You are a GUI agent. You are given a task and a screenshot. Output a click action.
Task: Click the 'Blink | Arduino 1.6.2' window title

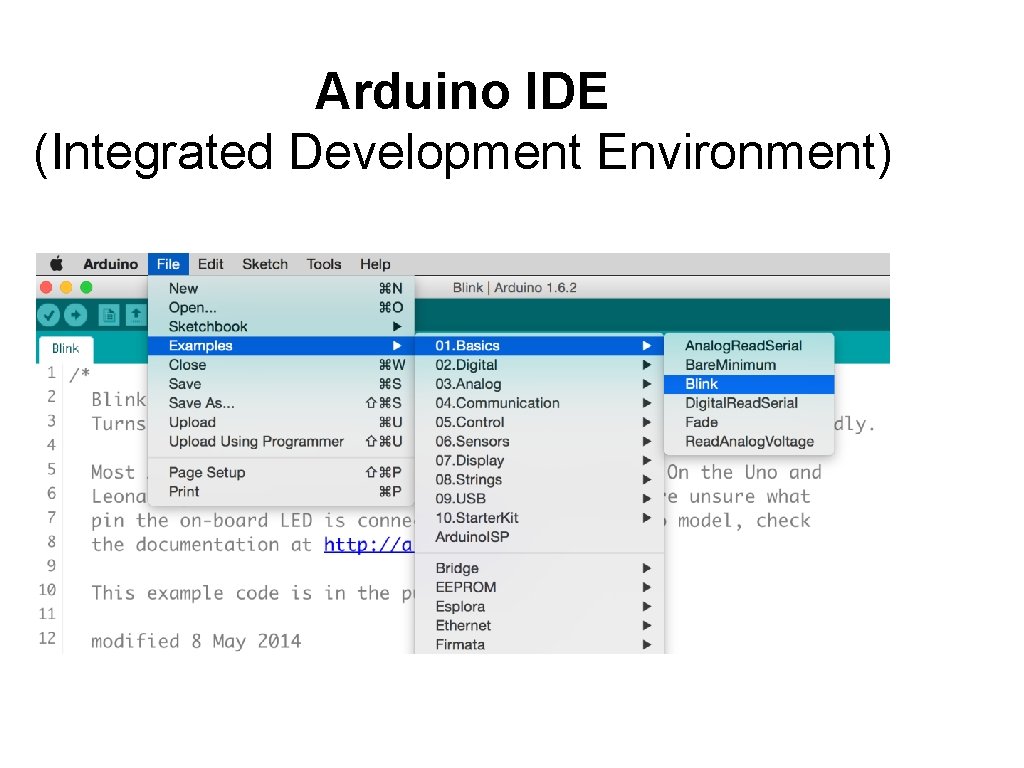point(515,287)
